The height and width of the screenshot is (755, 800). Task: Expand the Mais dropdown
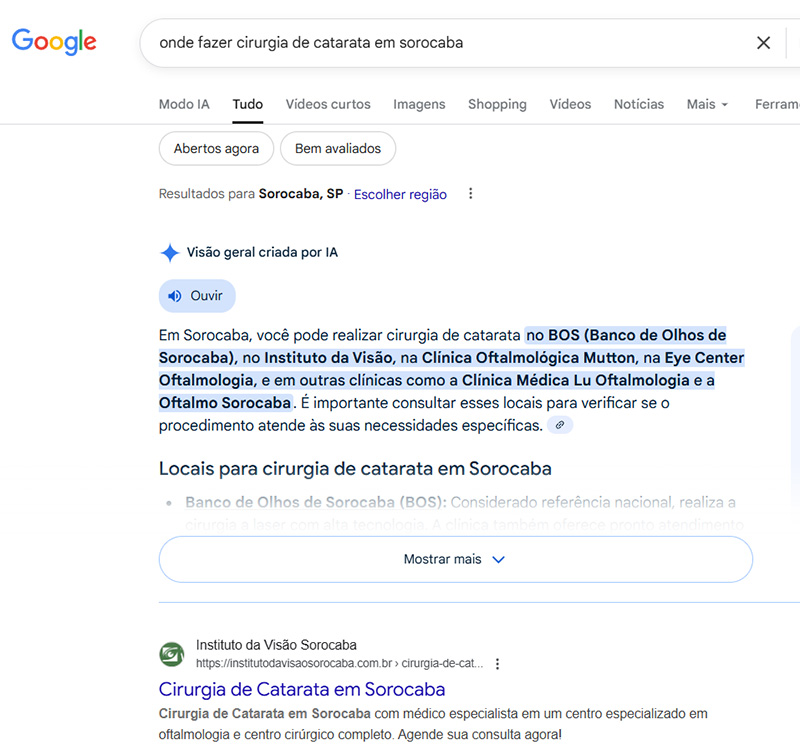(x=707, y=104)
